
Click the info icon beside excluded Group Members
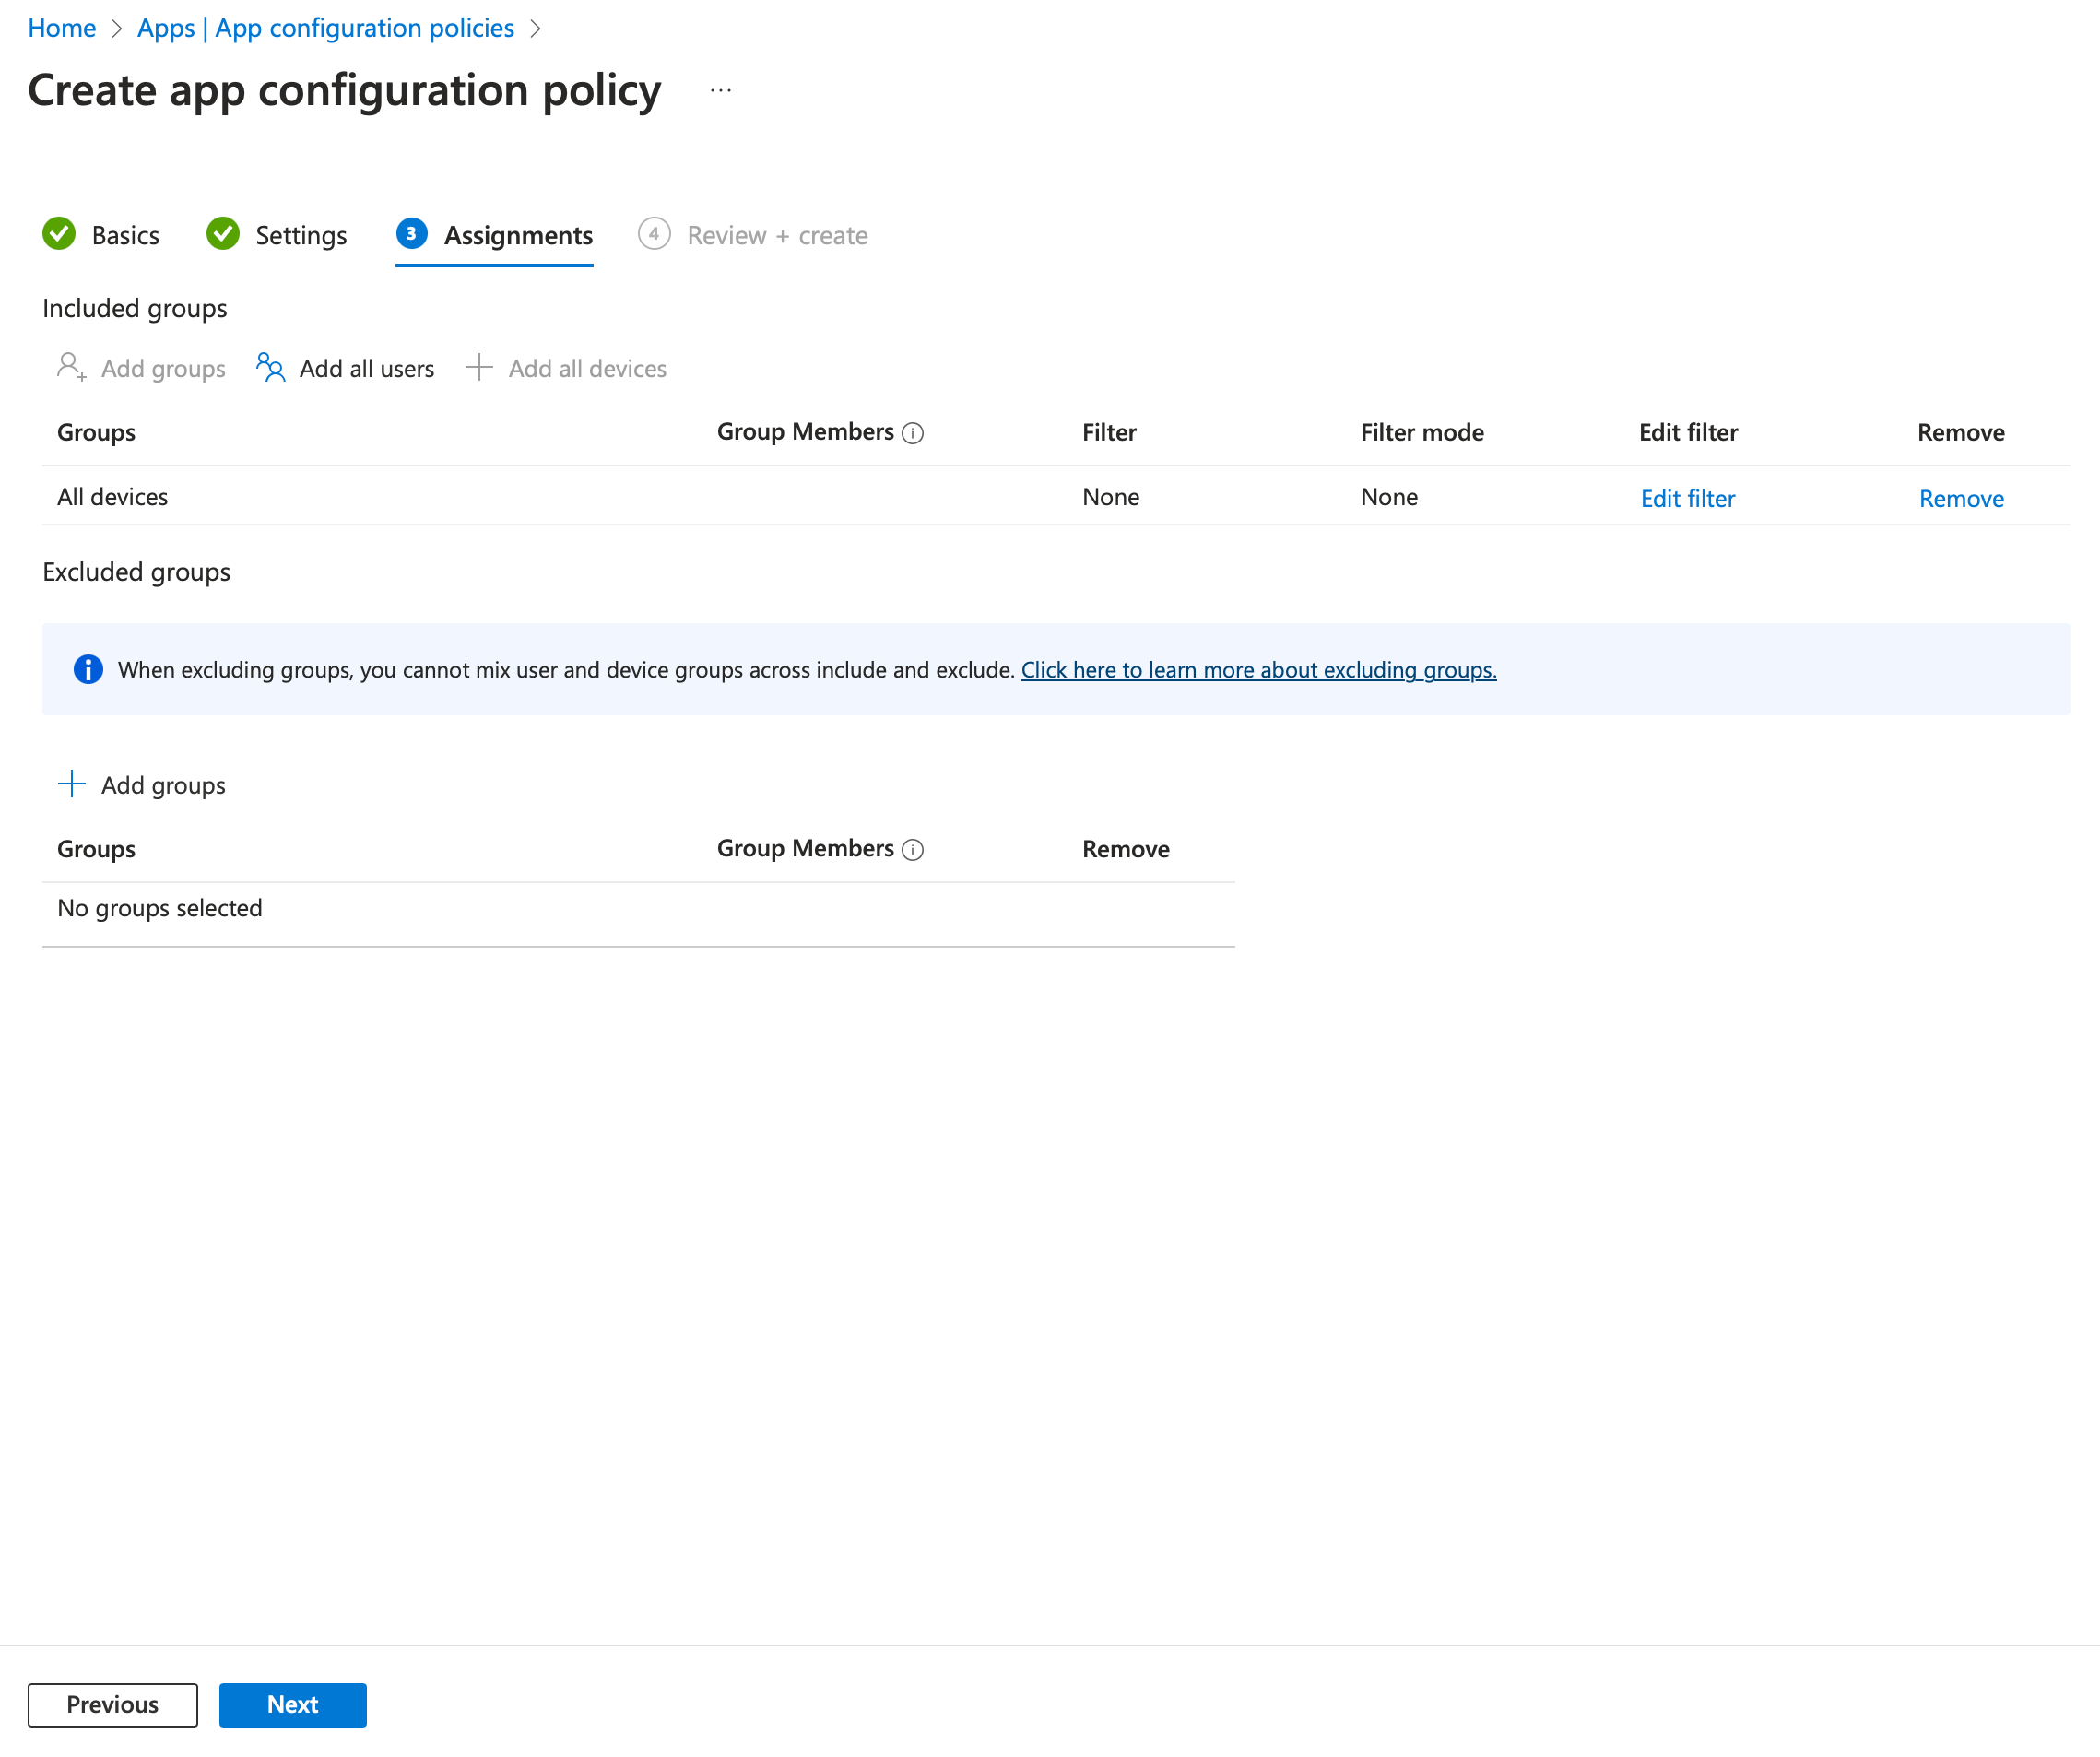click(912, 849)
